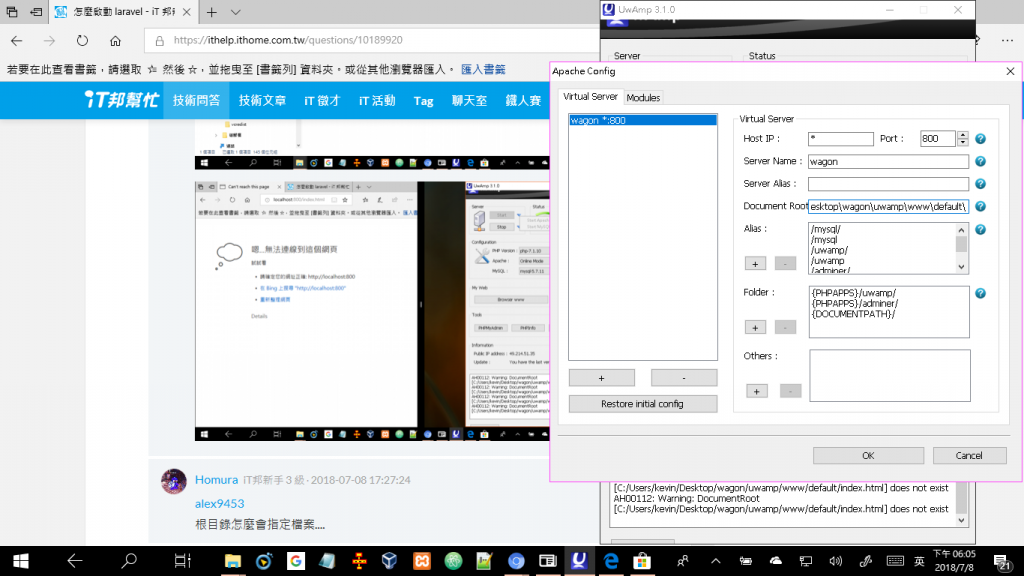1024x576 pixels.
Task: Open browser home page
Action: click(x=116, y=40)
